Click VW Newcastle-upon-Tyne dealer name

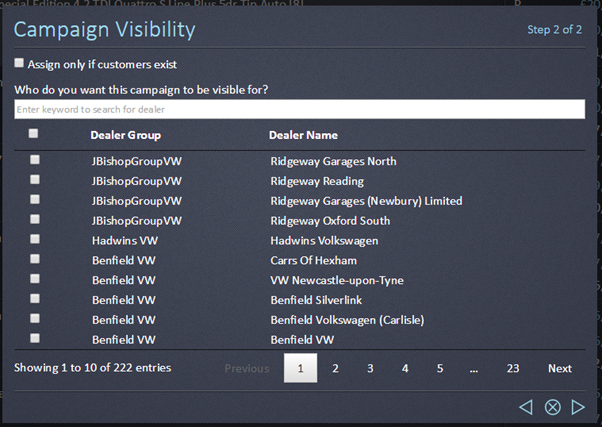point(337,280)
